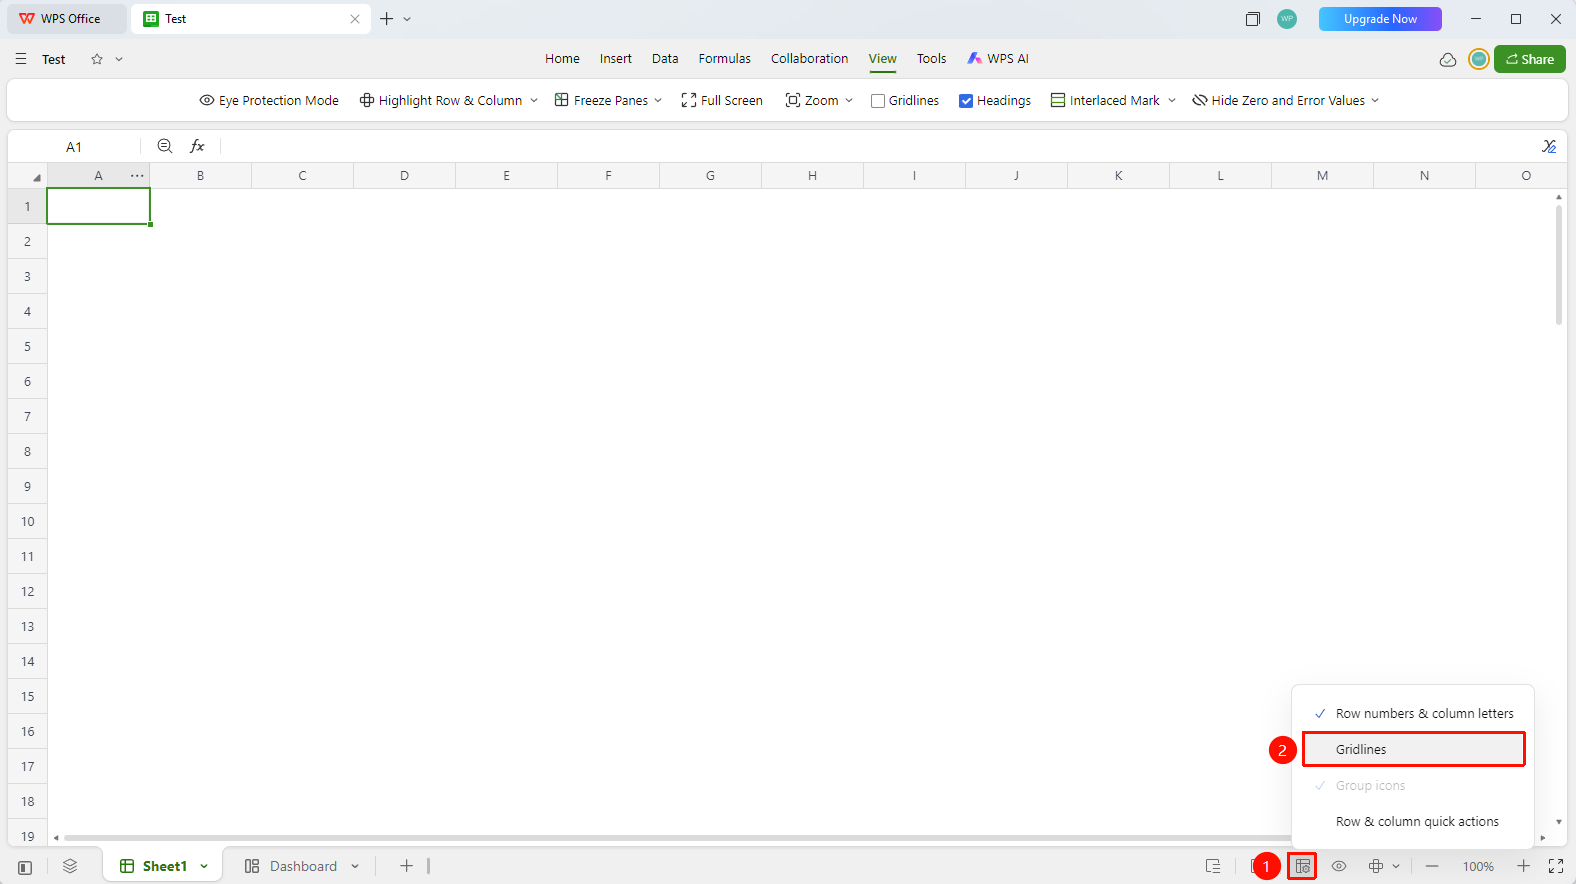Viewport: 1576px width, 884px height.
Task: Expand the Sheet1 tab dropdown arrow
Action: click(x=204, y=867)
